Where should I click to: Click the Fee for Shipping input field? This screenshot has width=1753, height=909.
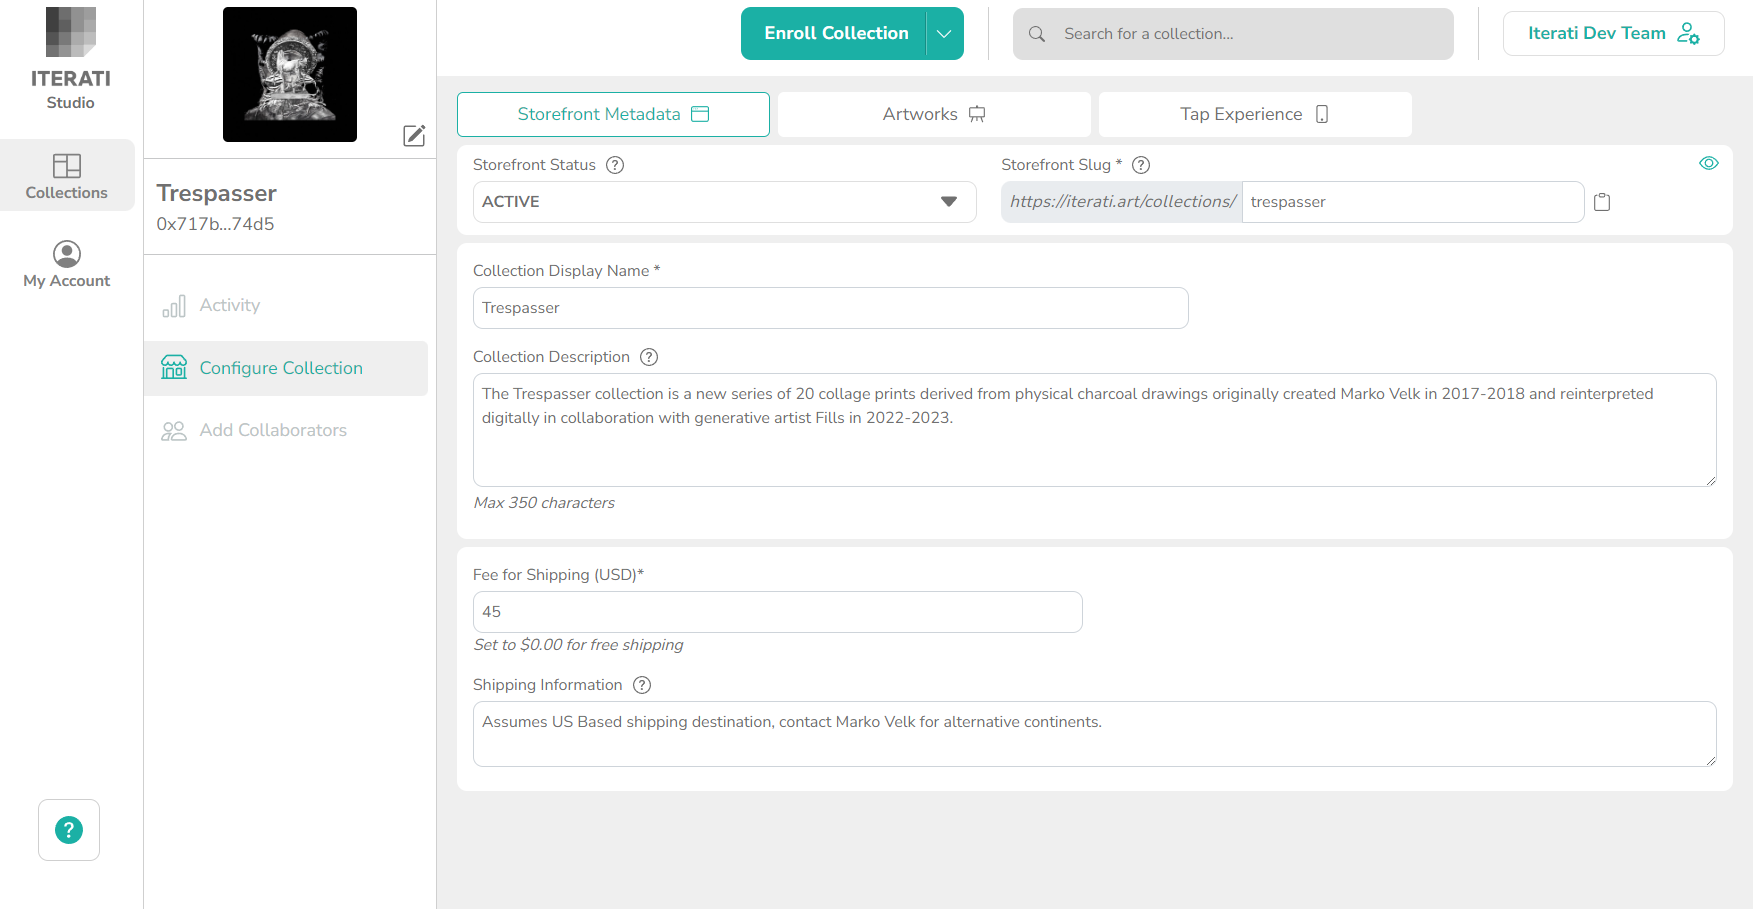coord(777,612)
